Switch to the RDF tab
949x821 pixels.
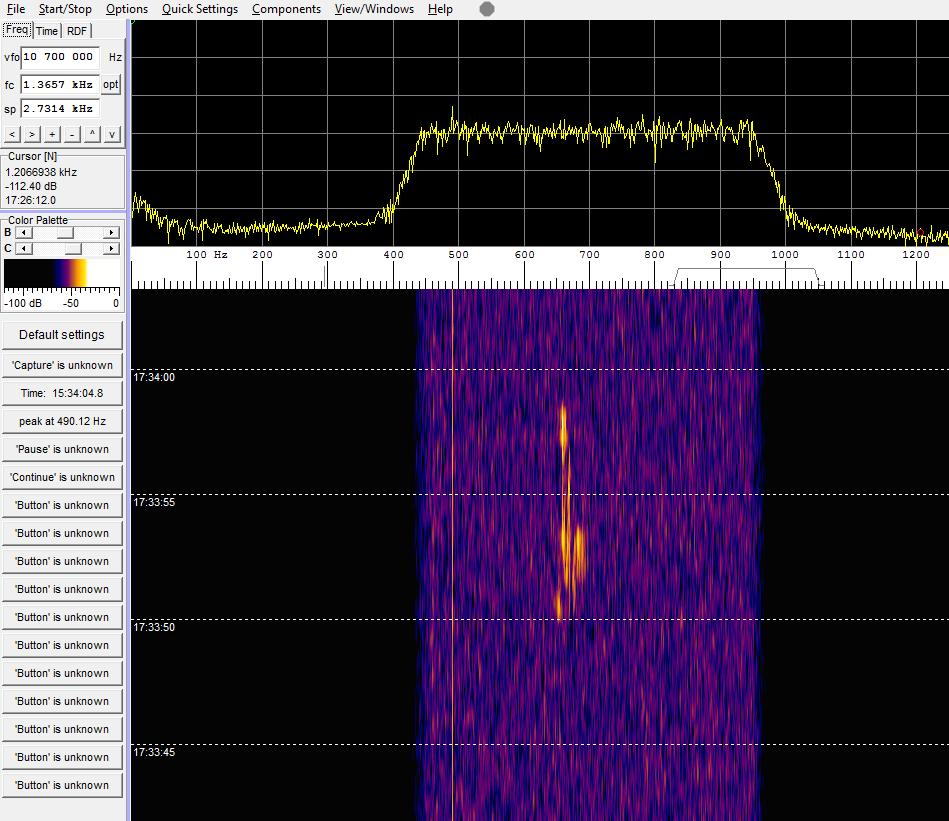(x=77, y=31)
